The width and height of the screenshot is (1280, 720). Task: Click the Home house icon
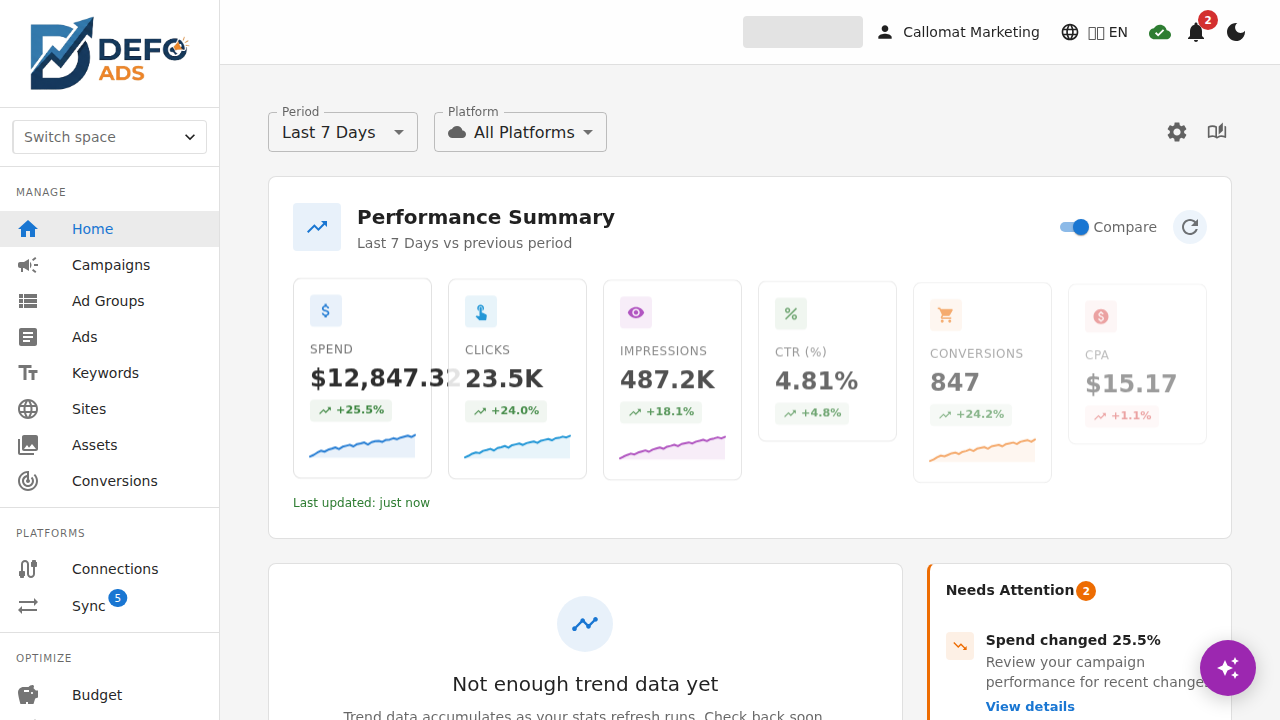pos(28,229)
